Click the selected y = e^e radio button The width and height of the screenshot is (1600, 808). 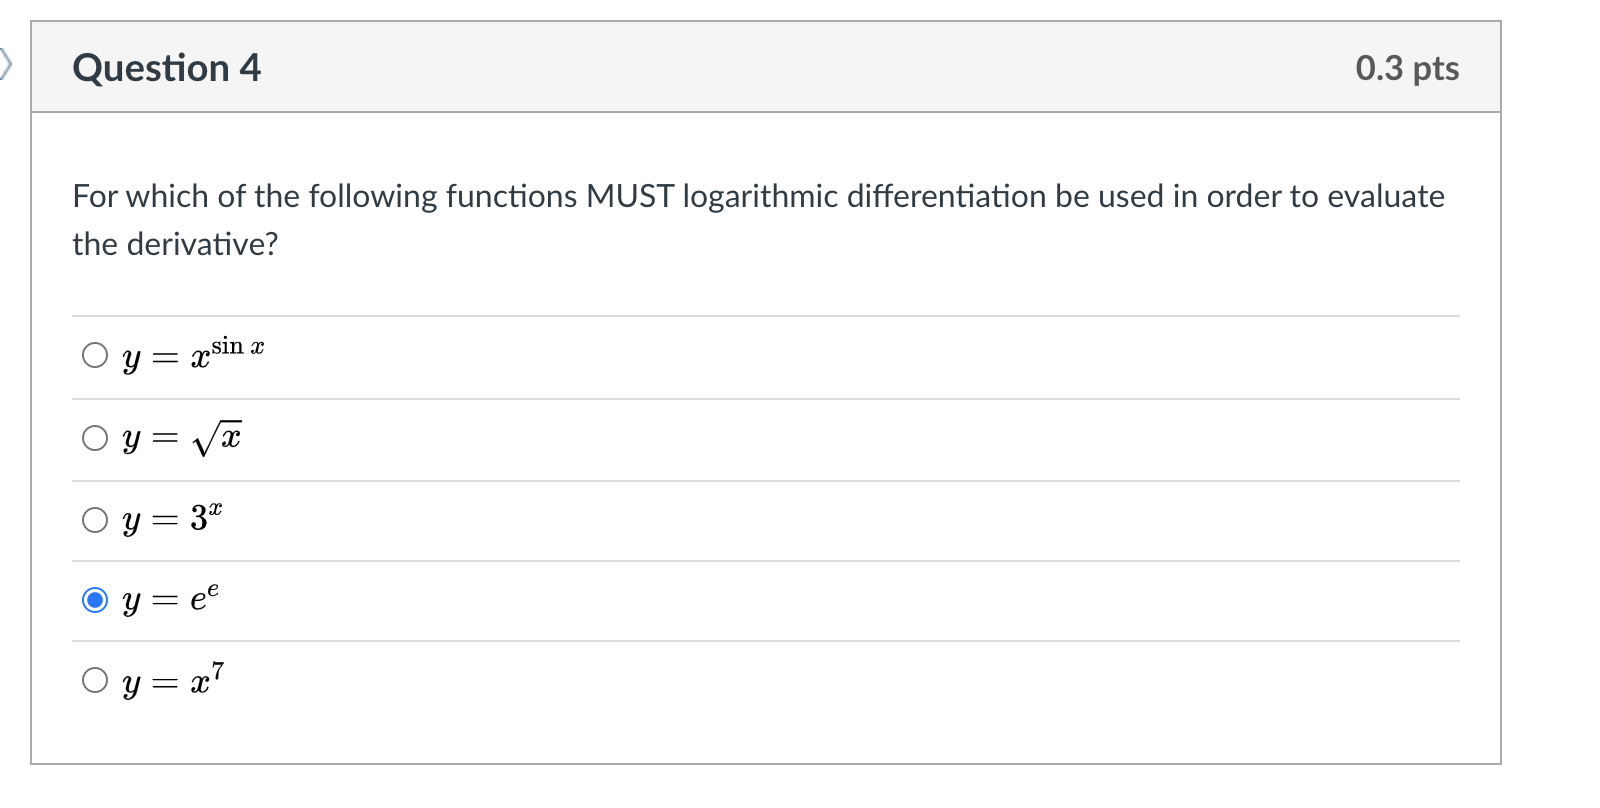[95, 600]
